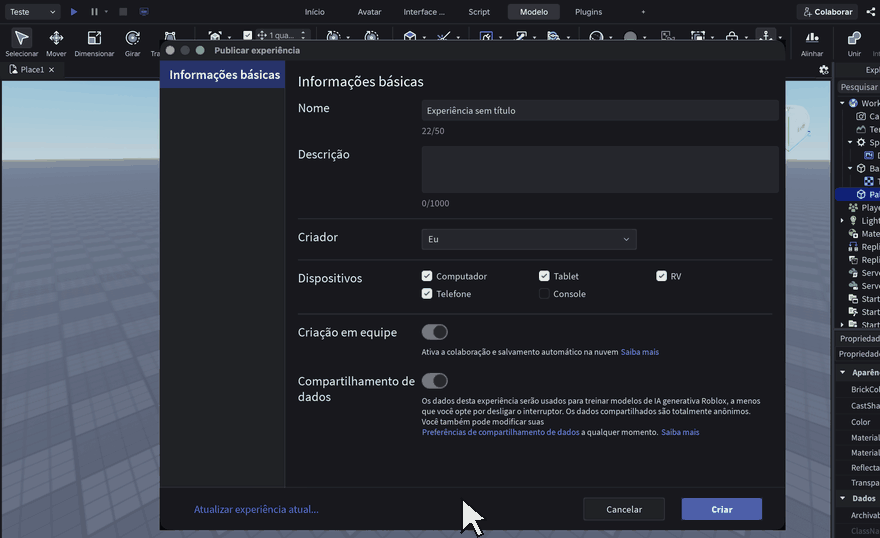Open viewport settings gear icon
Screen dimensions: 880x538
tap(823, 70)
